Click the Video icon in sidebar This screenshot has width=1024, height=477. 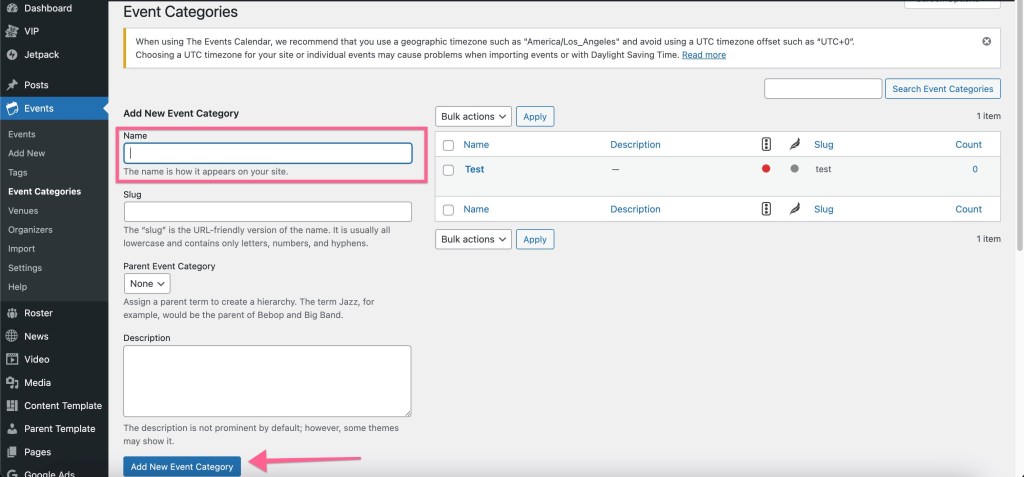click(12, 359)
